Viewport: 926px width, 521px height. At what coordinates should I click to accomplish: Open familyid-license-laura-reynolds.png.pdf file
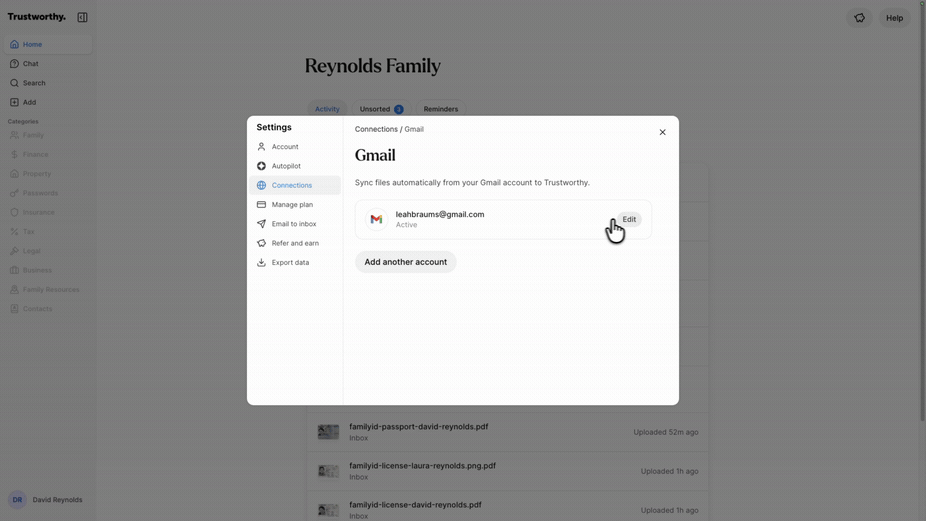[x=507, y=471]
